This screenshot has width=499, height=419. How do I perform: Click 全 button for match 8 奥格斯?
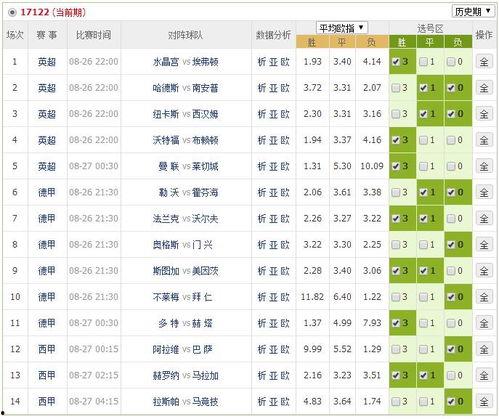point(484,245)
